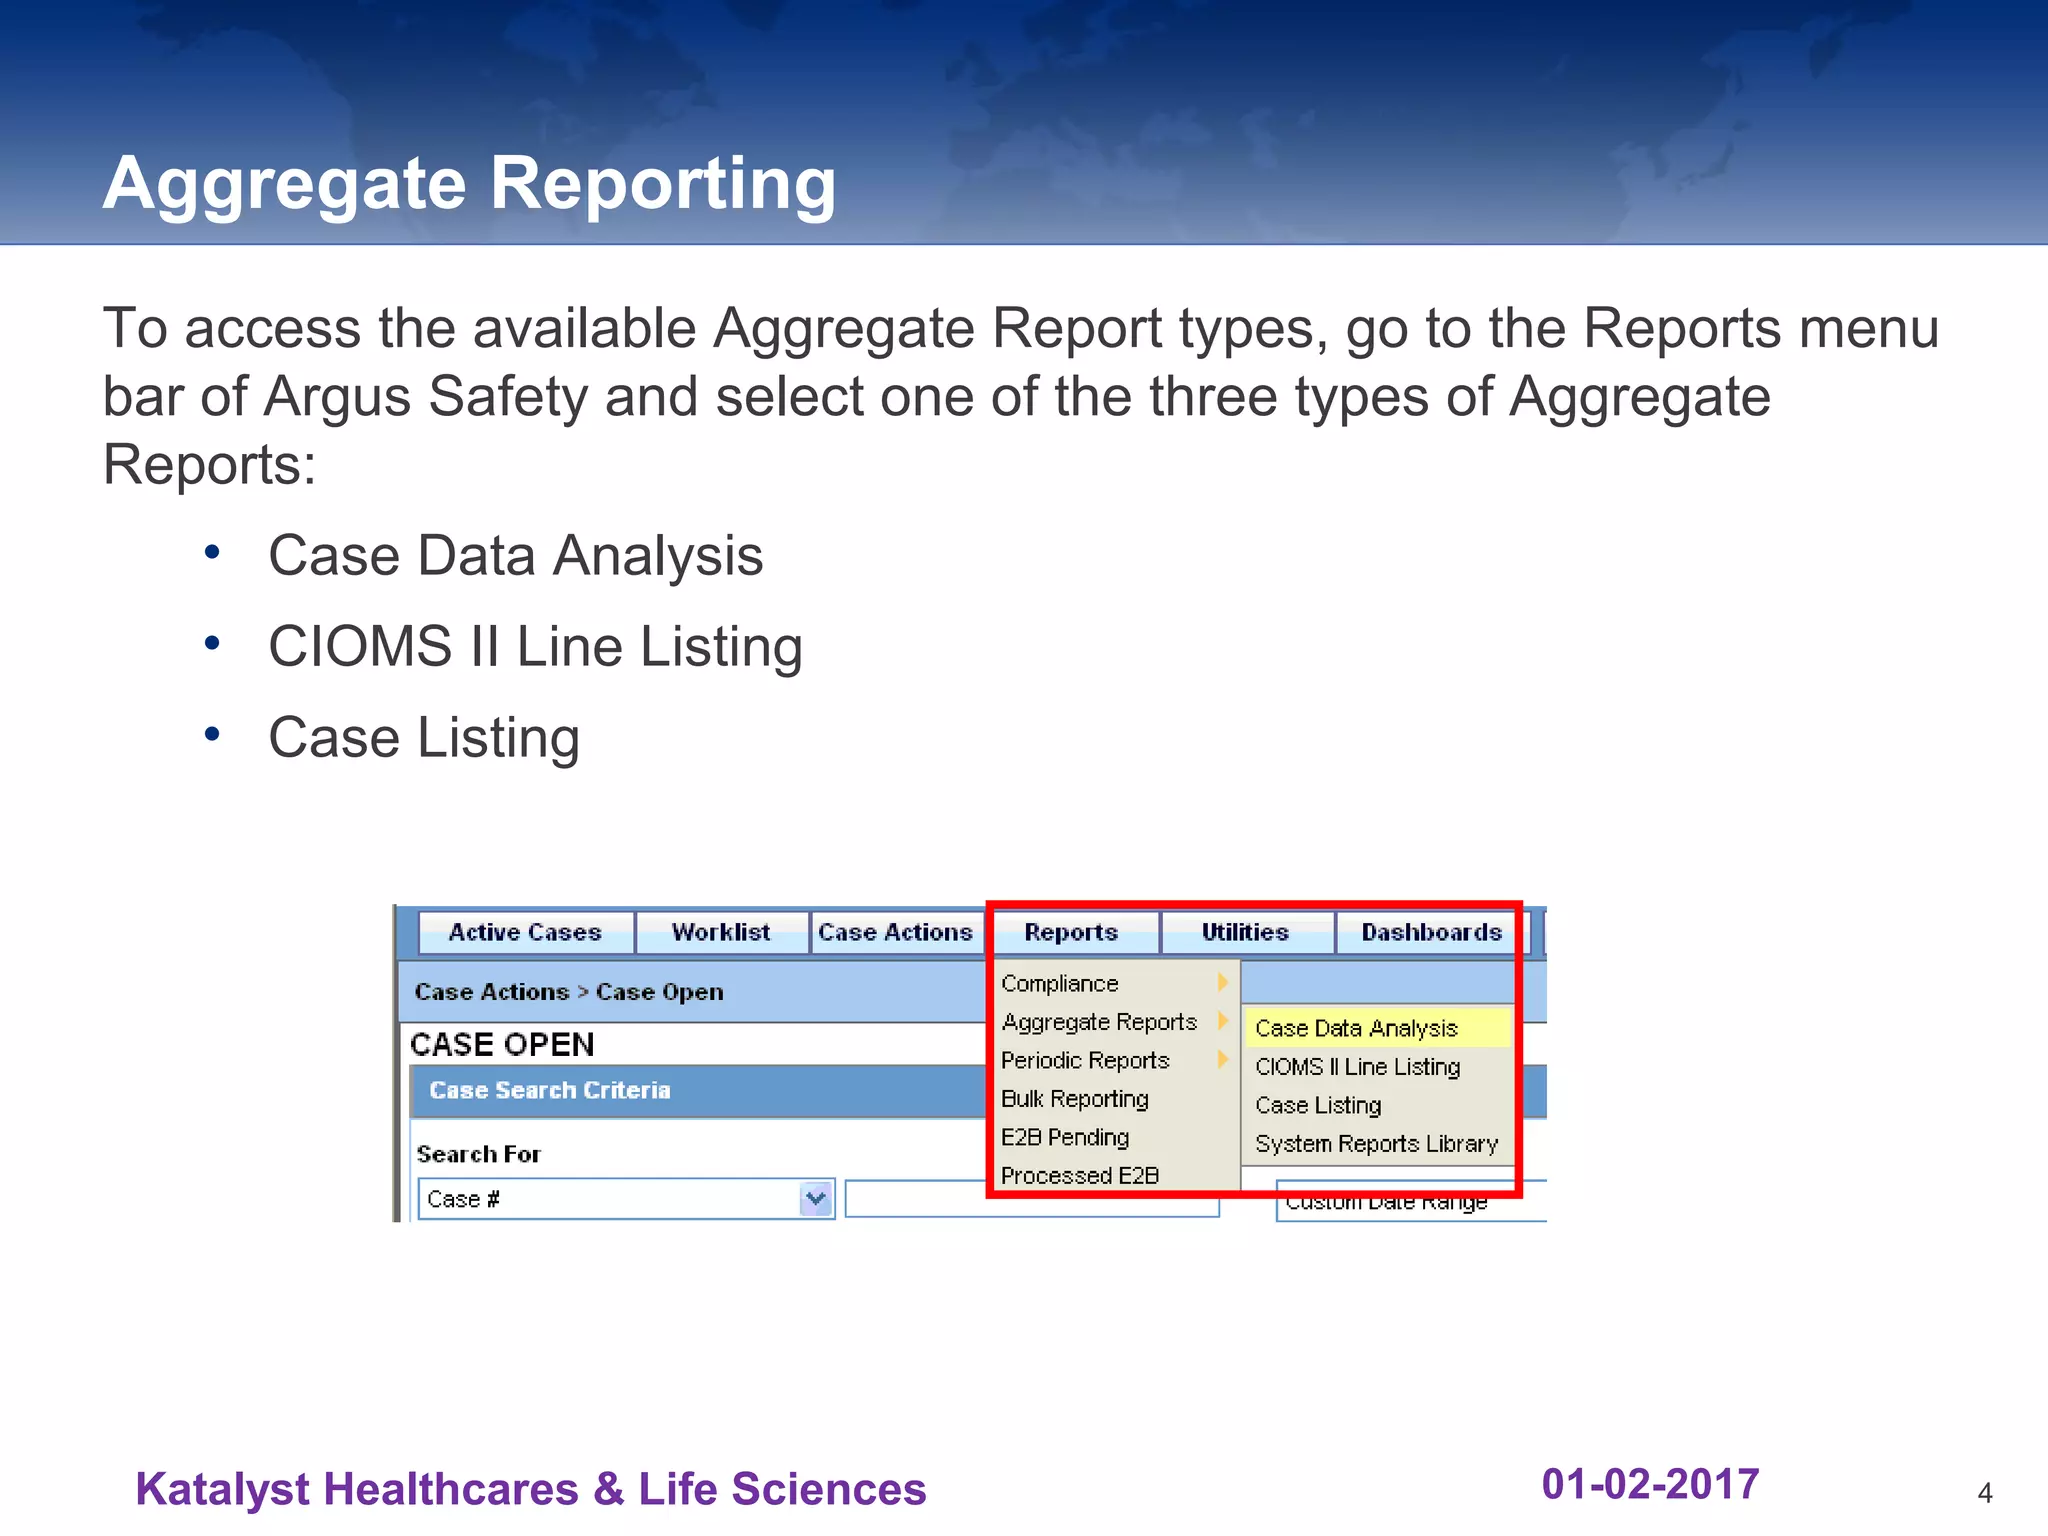This screenshot has width=2048, height=1536.
Task: Click the Reports menu tab
Action: [x=1075, y=932]
